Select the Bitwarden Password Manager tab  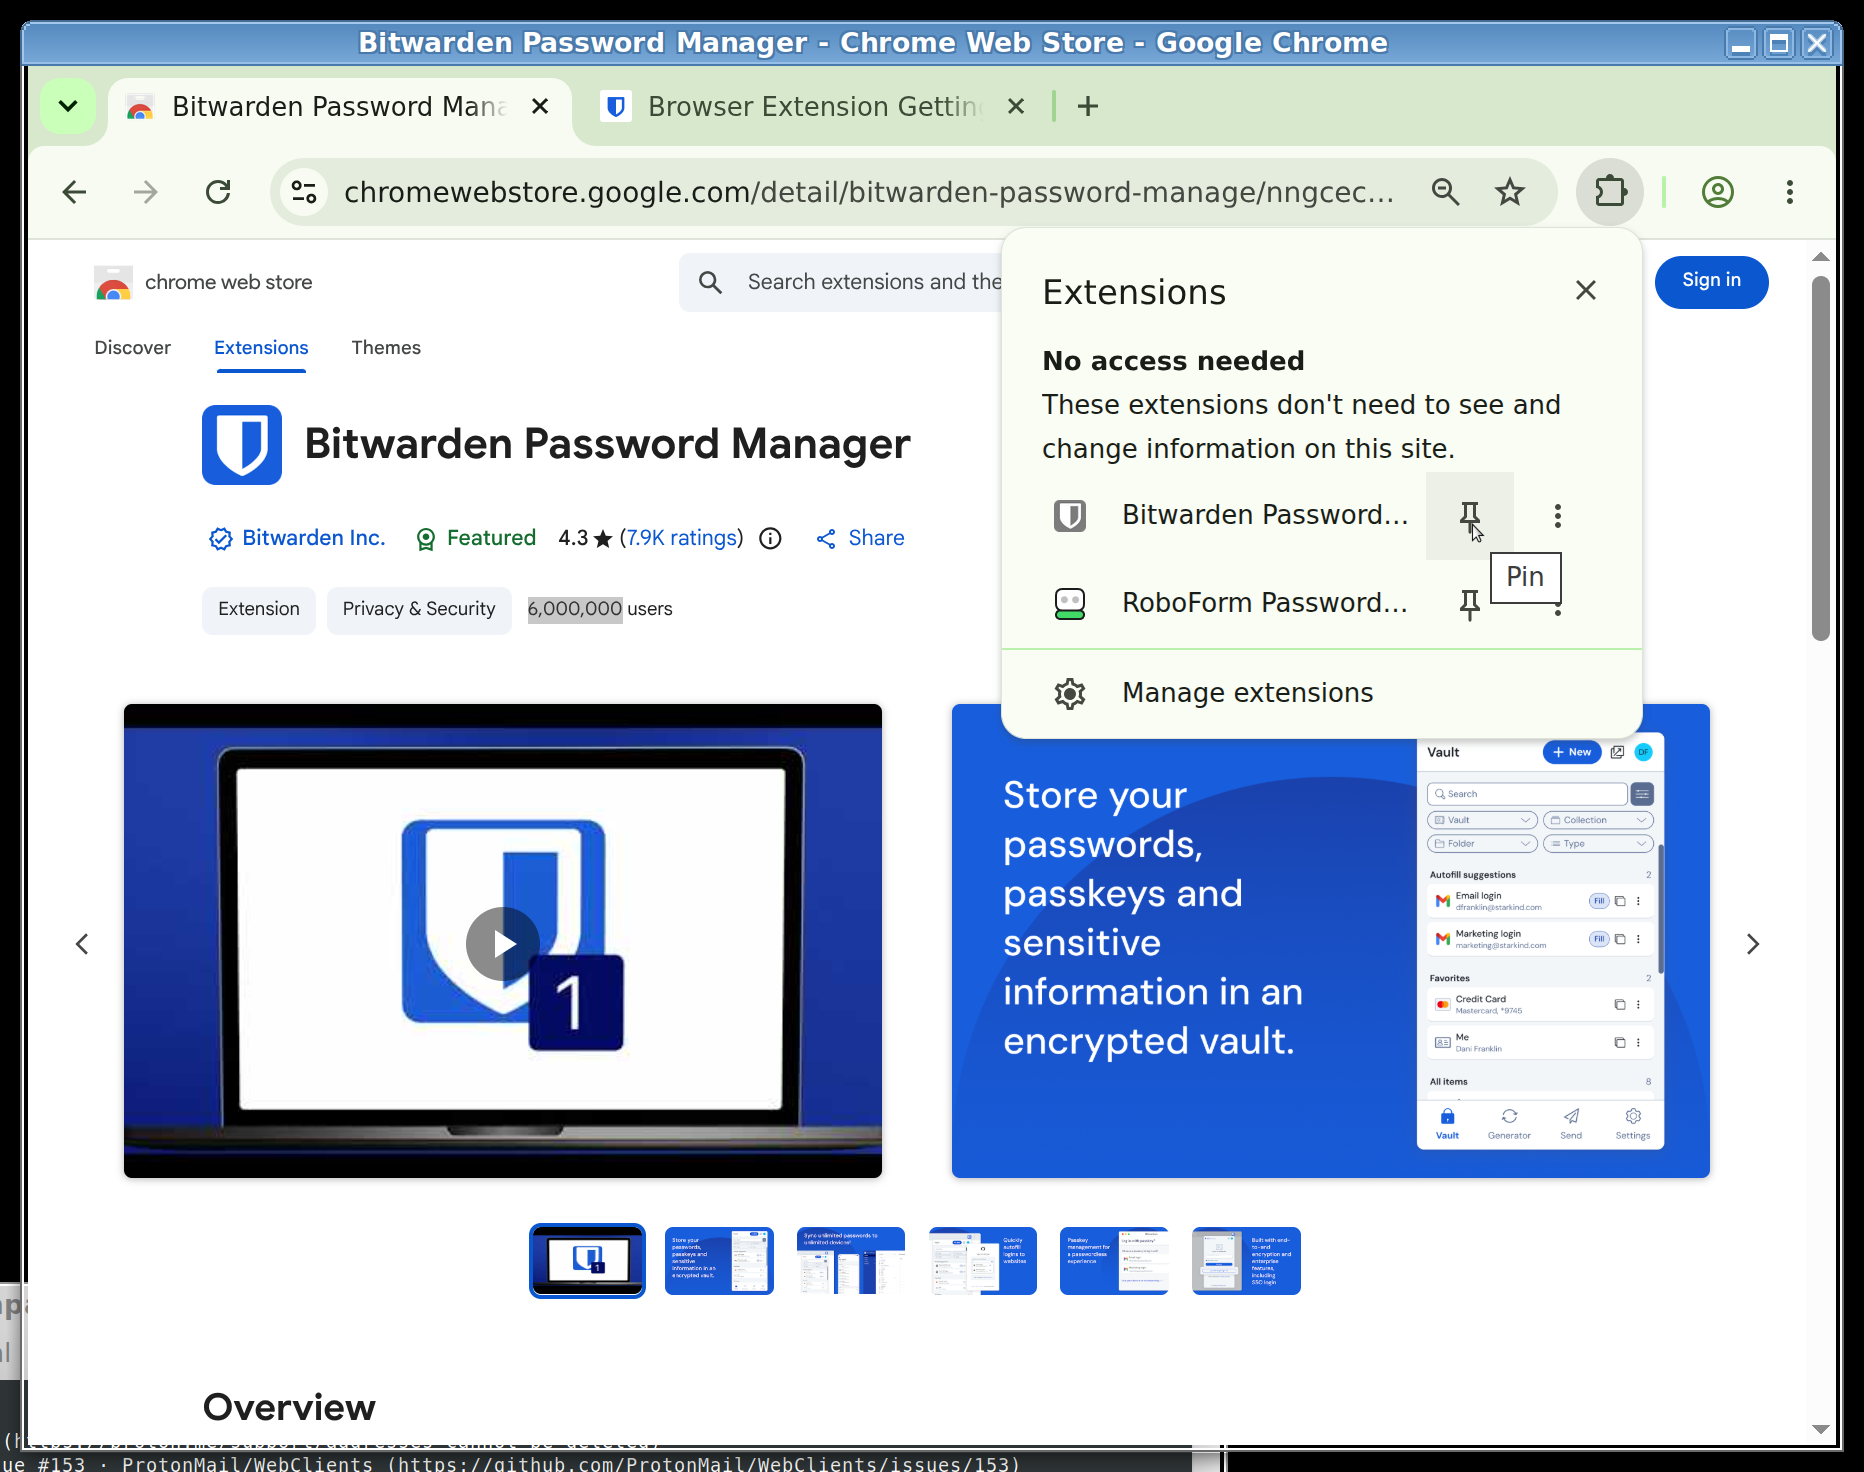point(338,107)
